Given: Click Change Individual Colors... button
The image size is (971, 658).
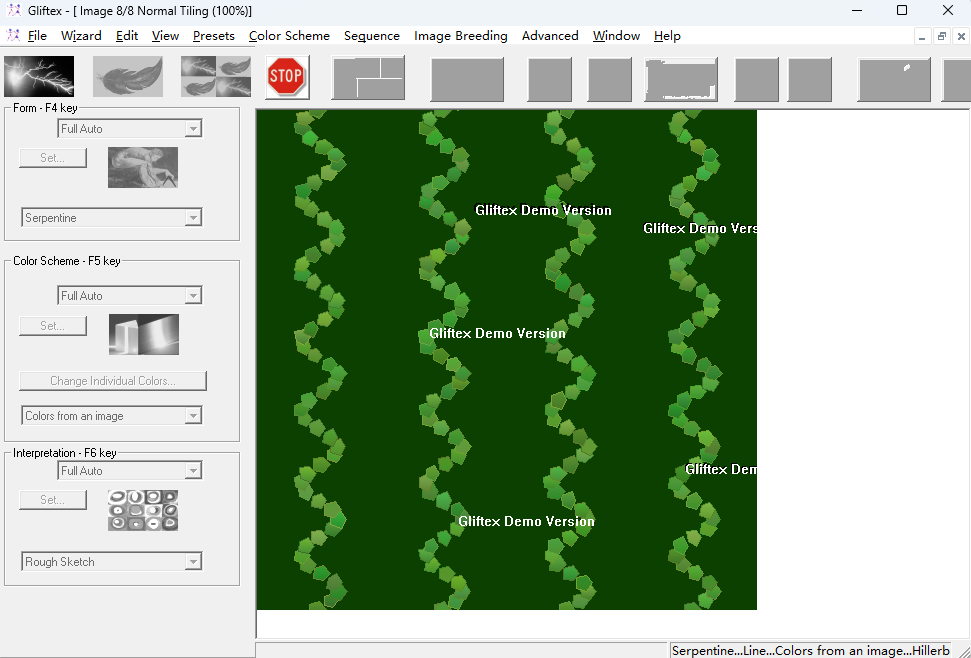Looking at the screenshot, I should coord(113,381).
